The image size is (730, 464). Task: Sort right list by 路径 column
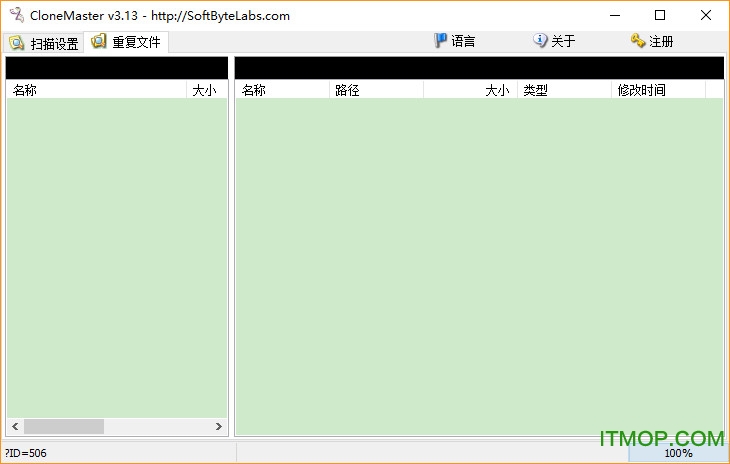coord(377,90)
